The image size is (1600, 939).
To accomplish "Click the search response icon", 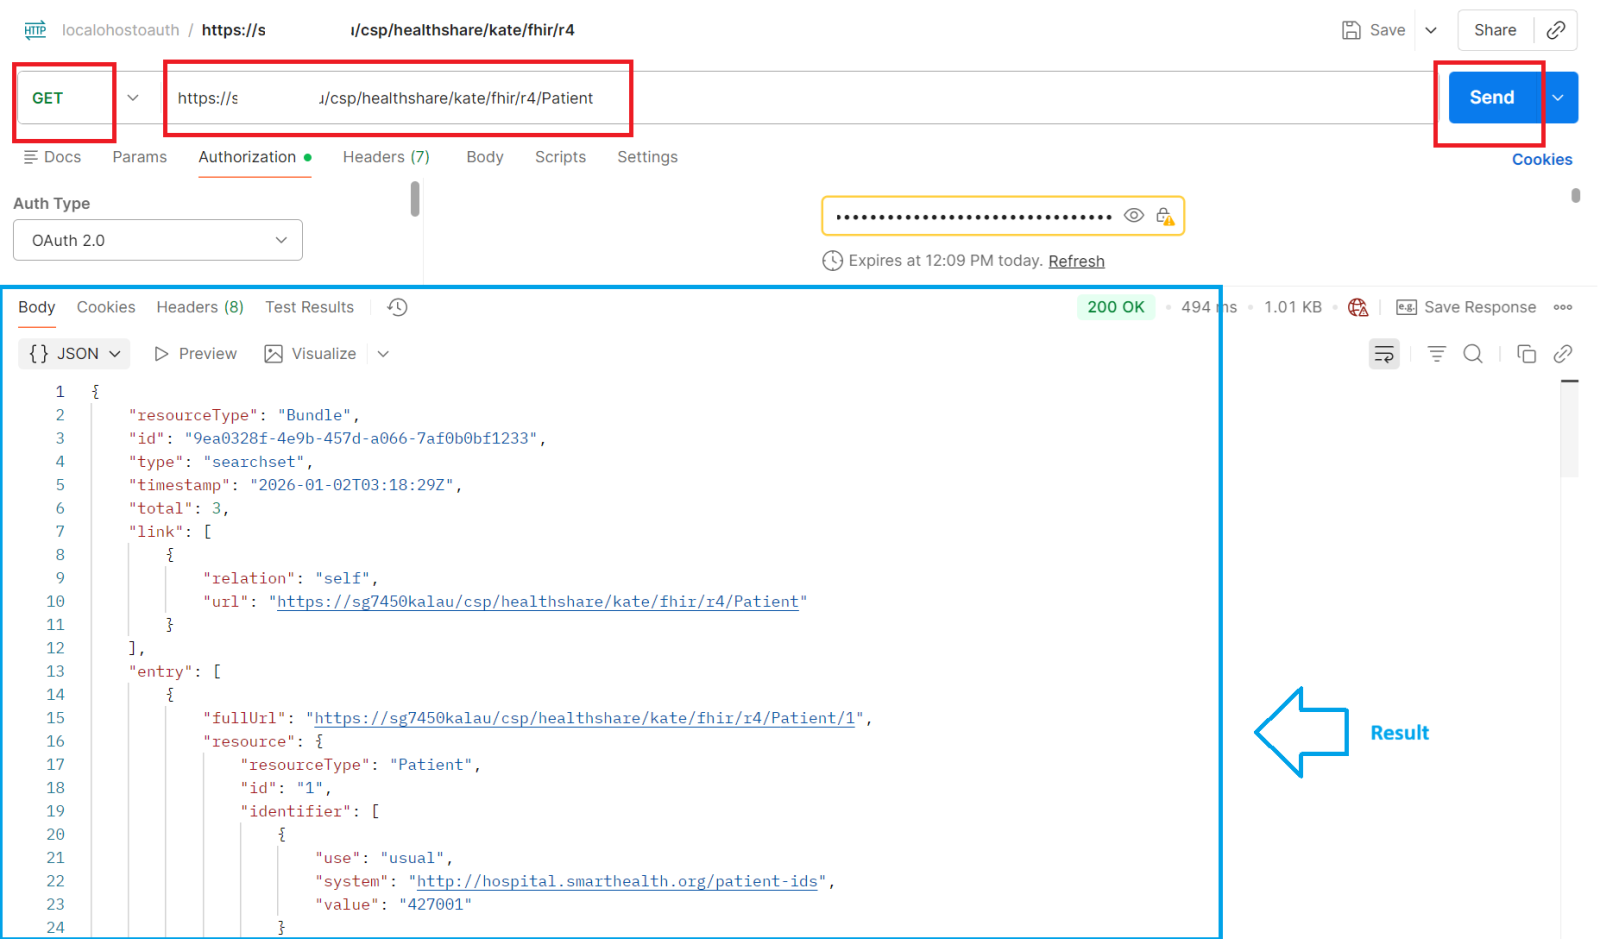I will coord(1473,354).
